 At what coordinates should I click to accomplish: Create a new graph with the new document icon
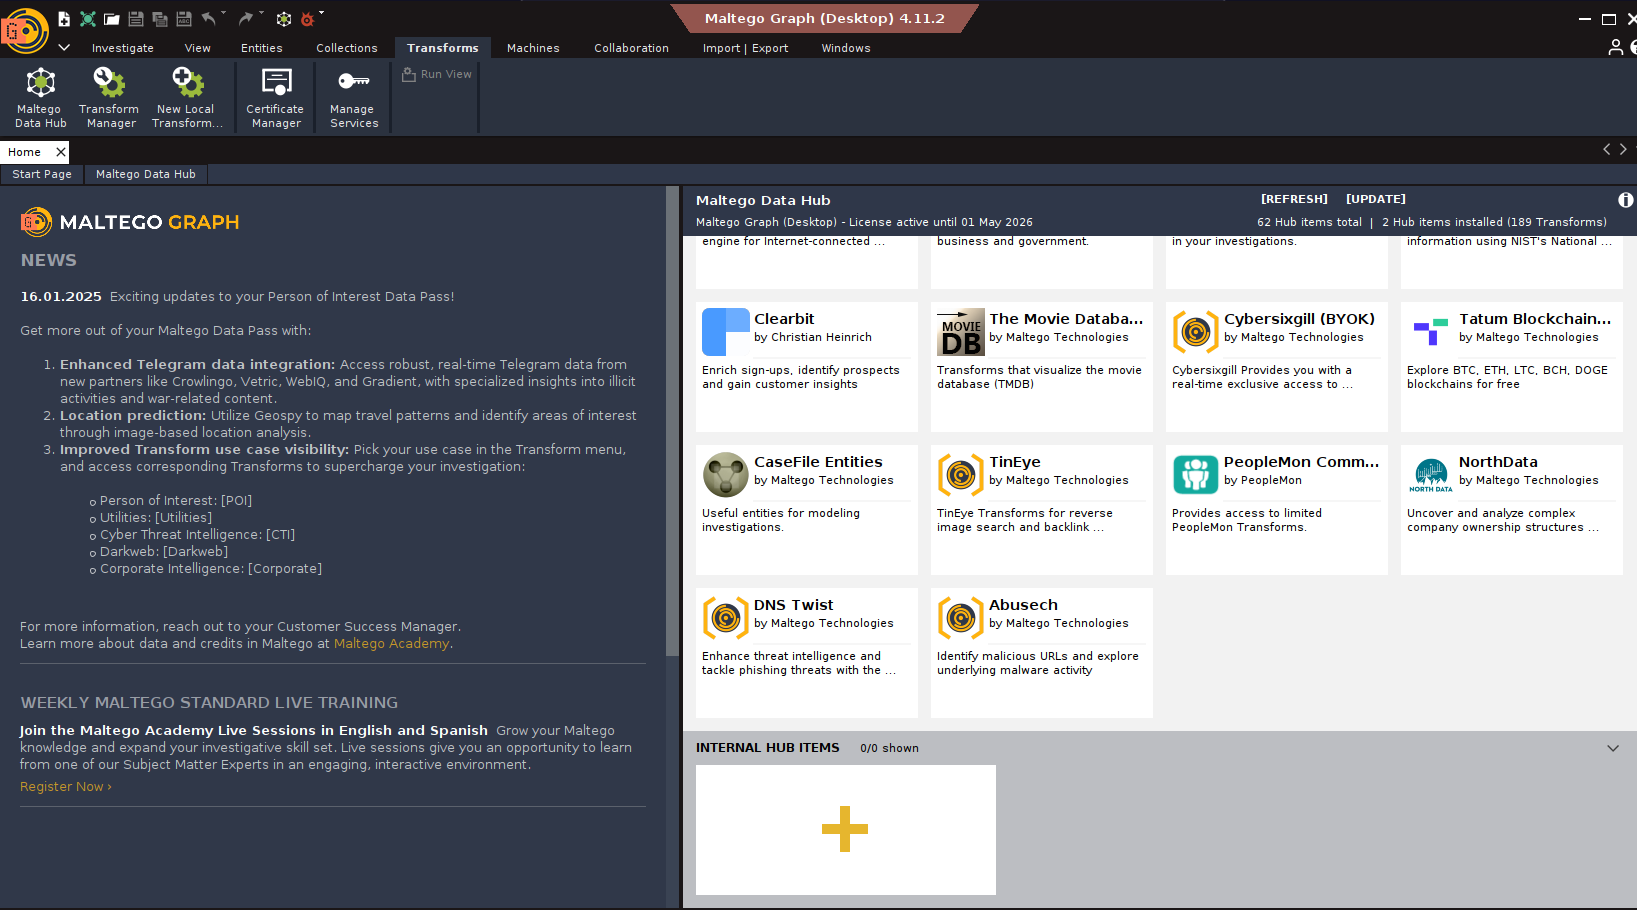pos(64,17)
